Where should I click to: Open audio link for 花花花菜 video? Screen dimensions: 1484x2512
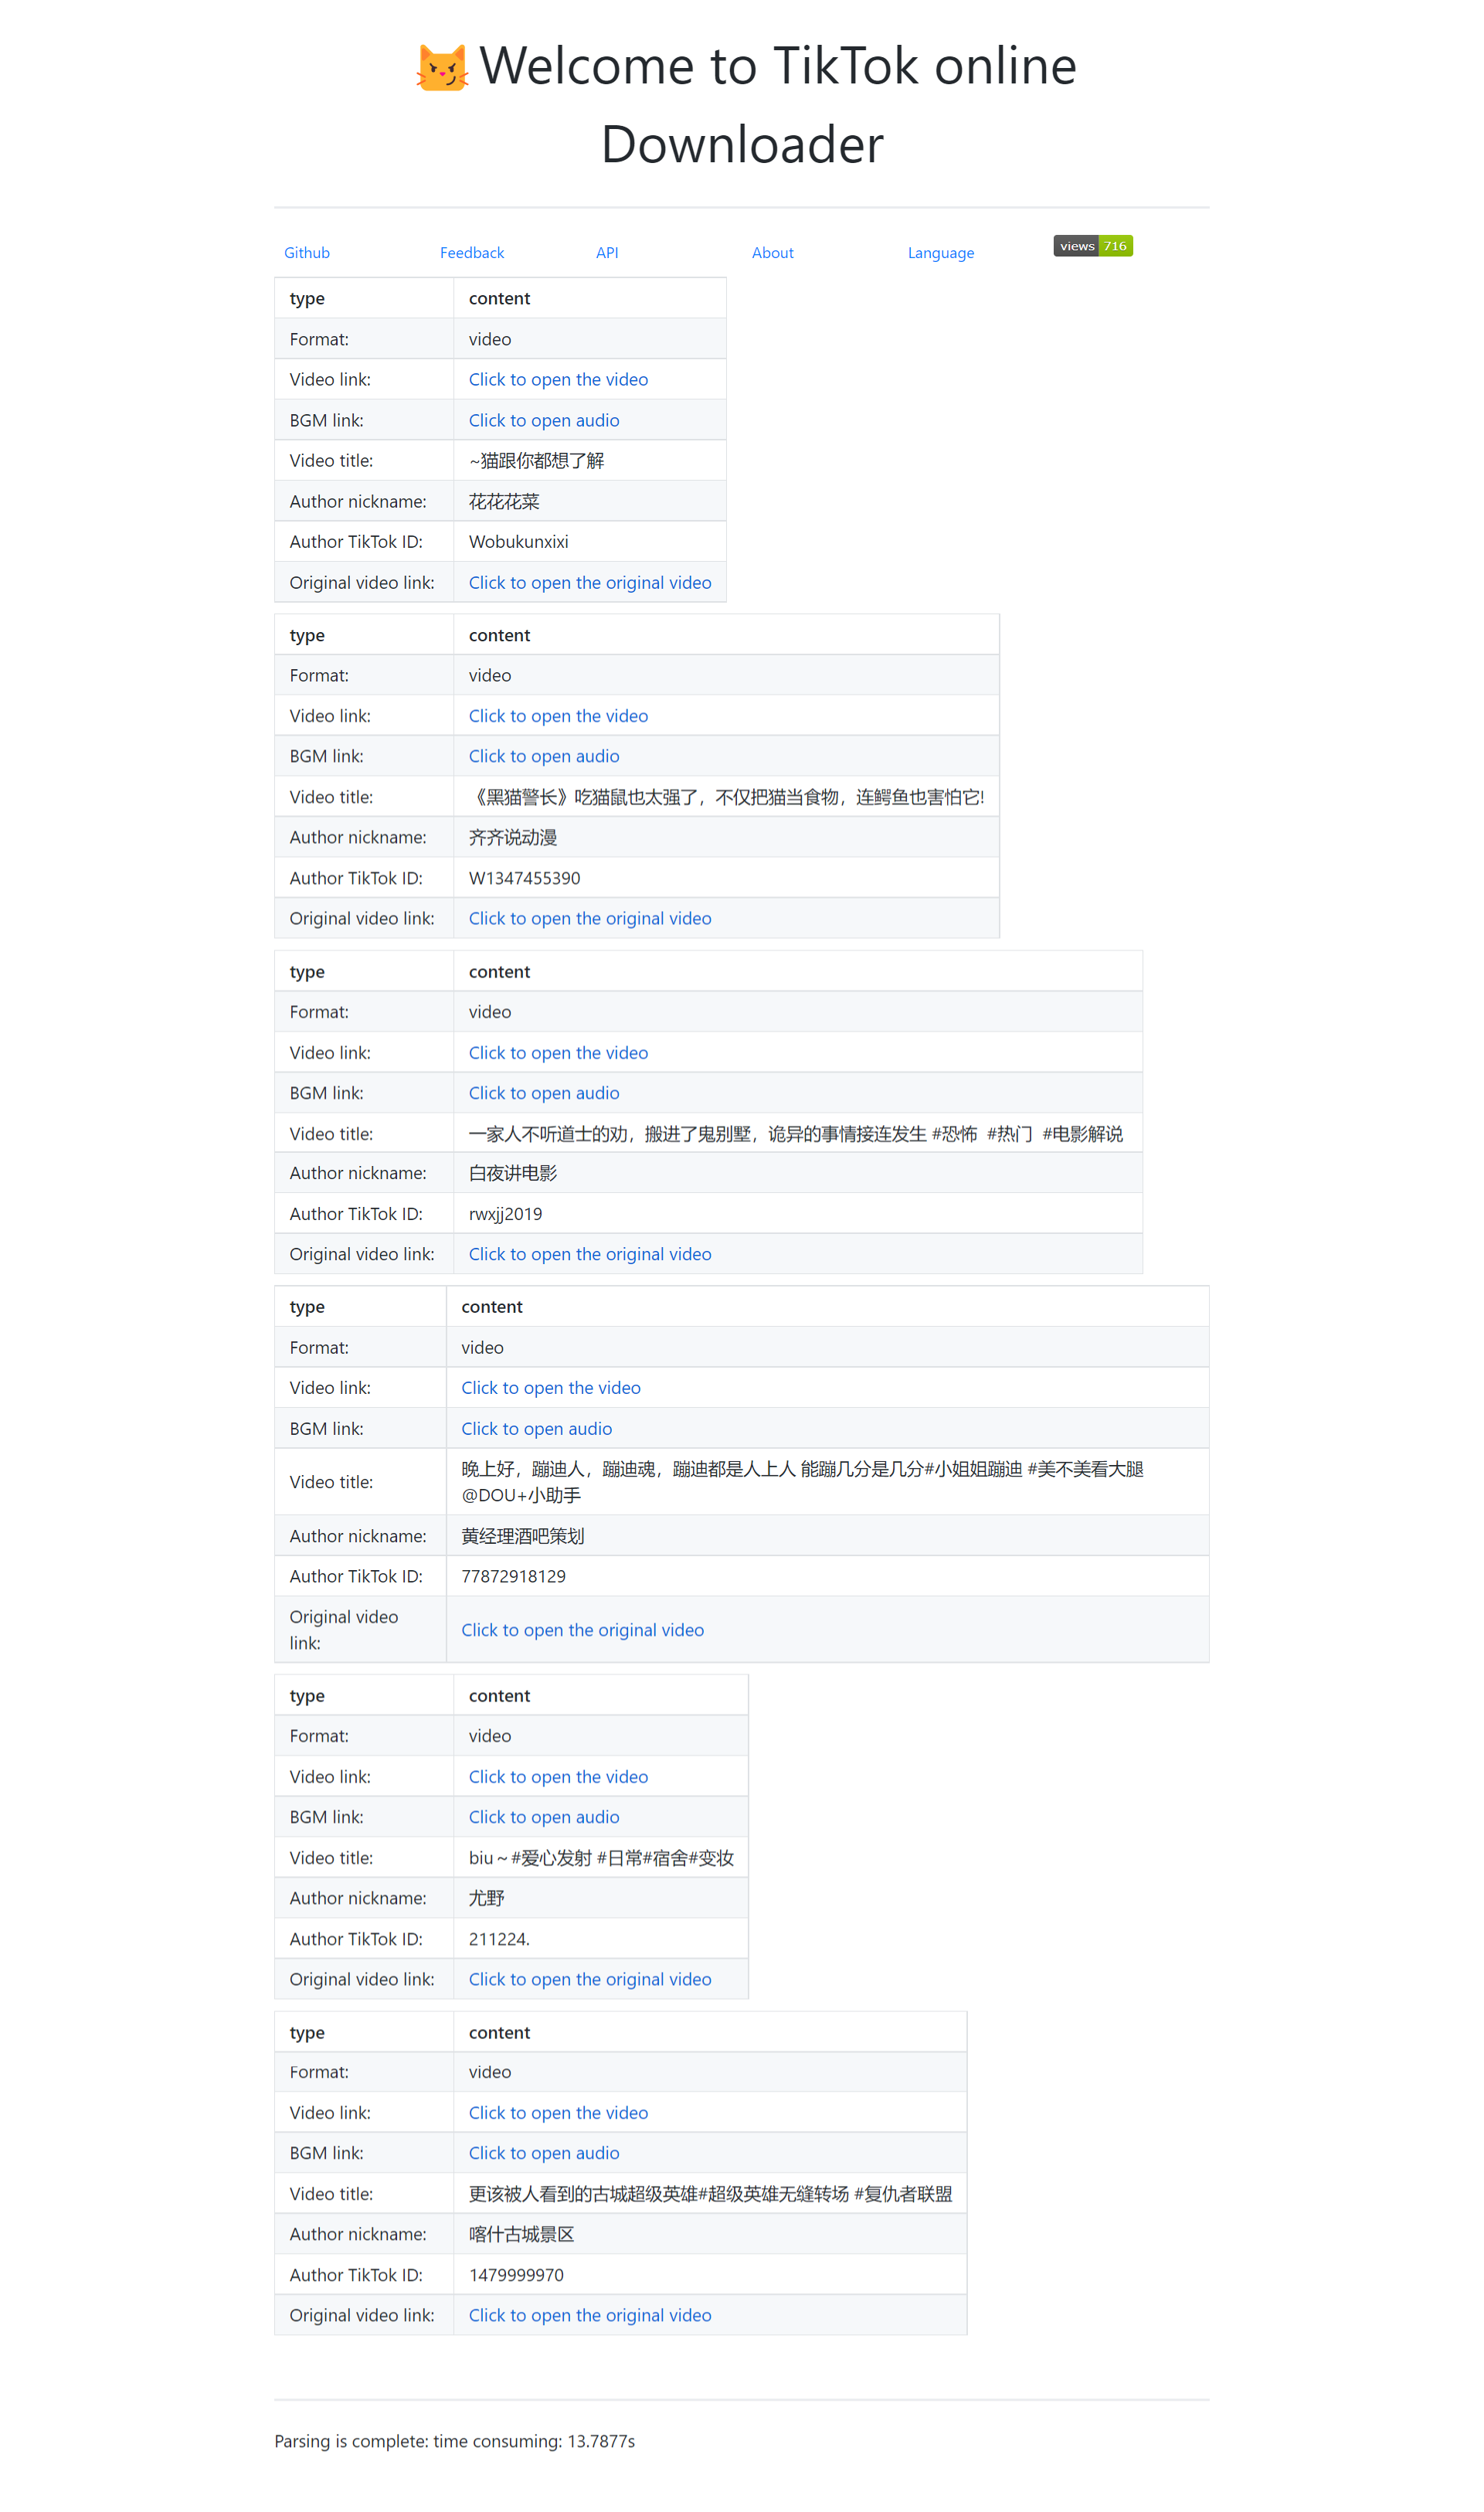coord(543,421)
